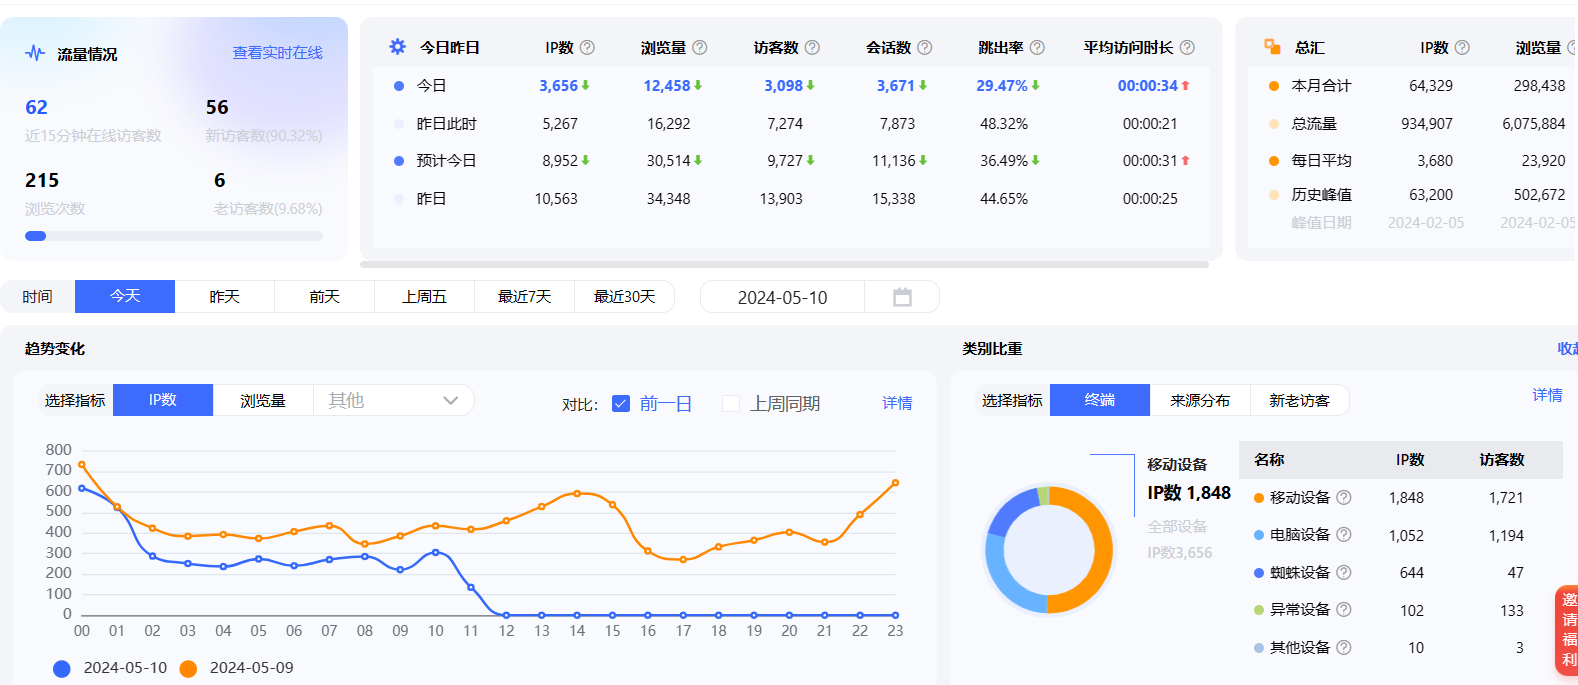Image resolution: width=1578 pixels, height=685 pixels.
Task: Uncheck the 前一日 comparison checkbox
Action: pyautogui.click(x=621, y=403)
